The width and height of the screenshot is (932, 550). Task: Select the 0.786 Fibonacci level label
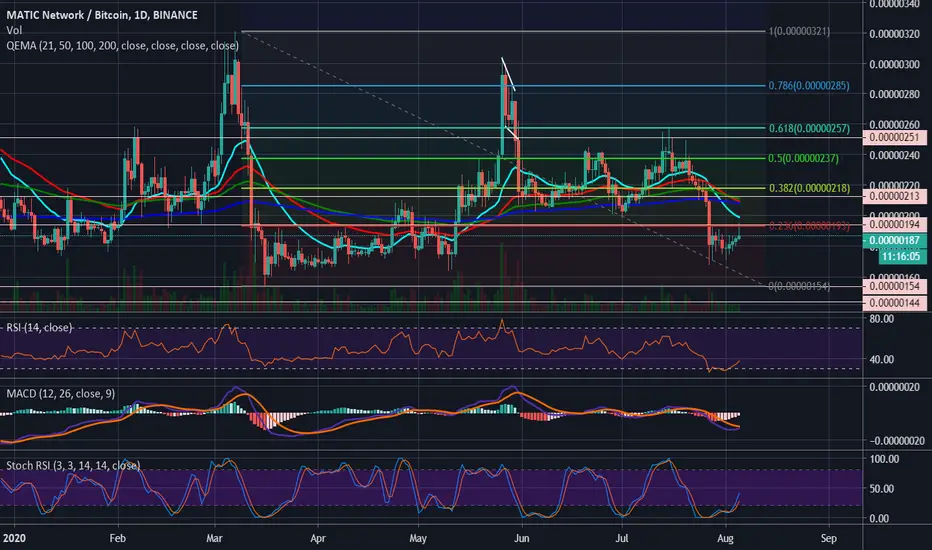809,86
